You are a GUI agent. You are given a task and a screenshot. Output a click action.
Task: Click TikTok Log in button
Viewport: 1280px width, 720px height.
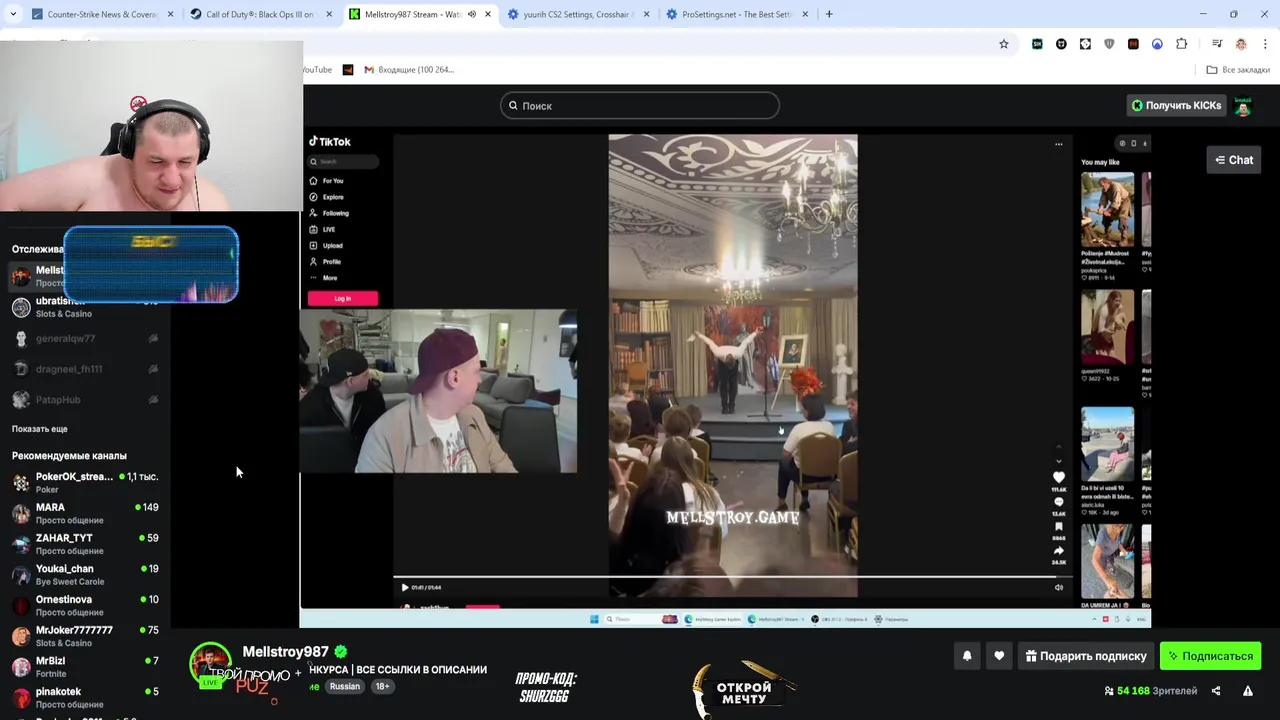343,298
